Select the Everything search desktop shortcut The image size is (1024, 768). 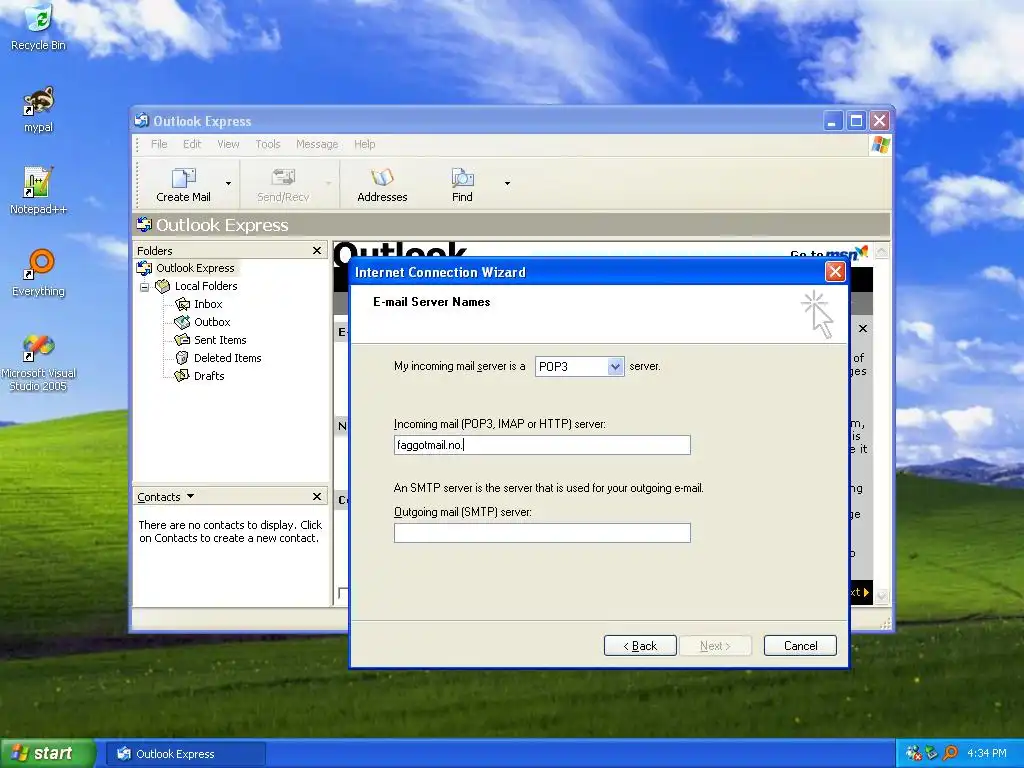pyautogui.click(x=38, y=273)
